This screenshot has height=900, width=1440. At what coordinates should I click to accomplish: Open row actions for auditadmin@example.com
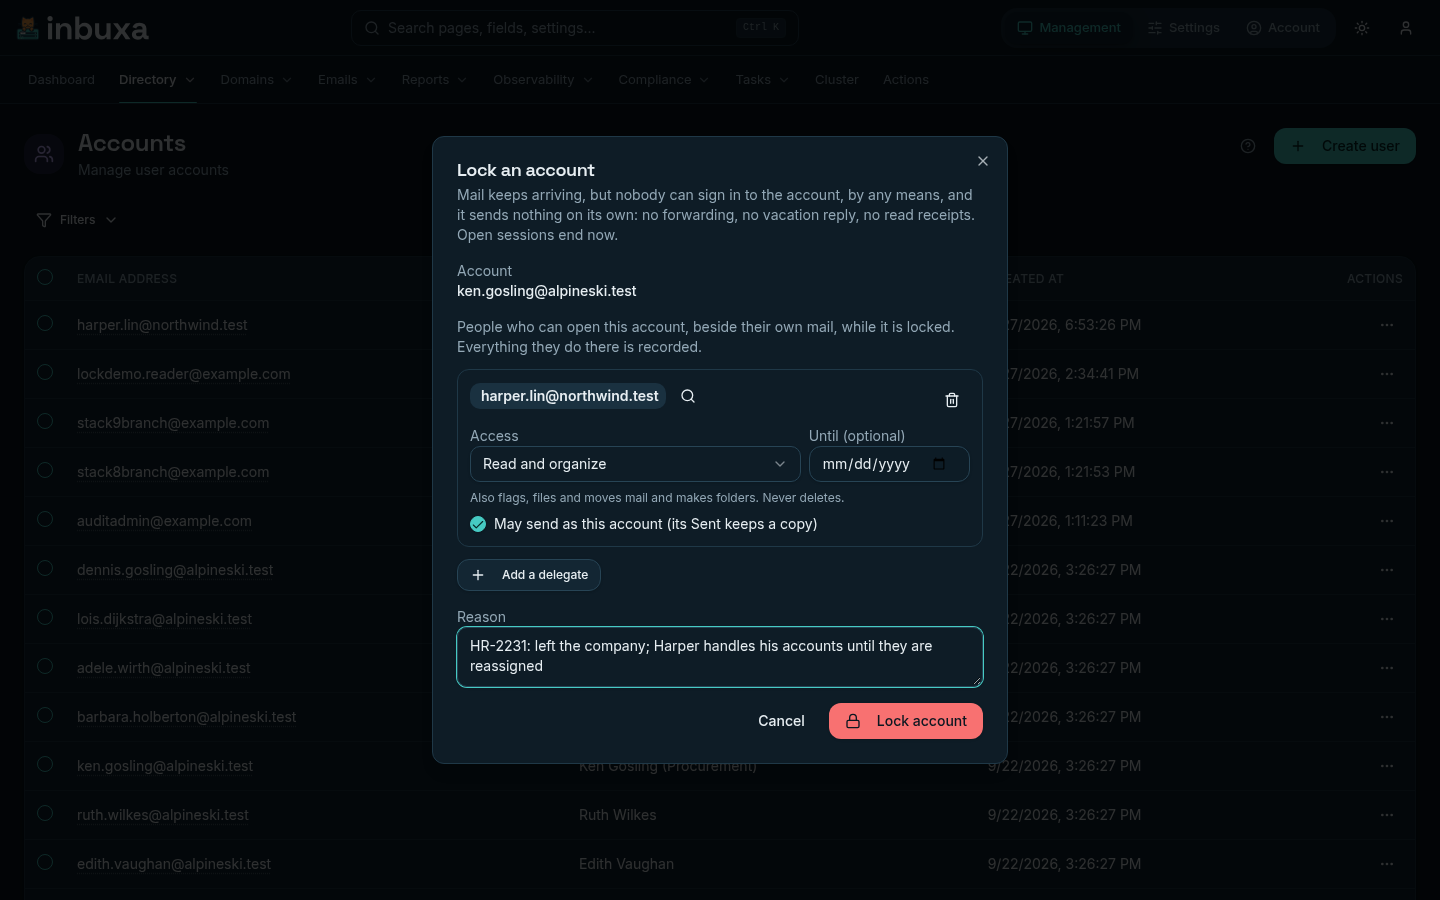click(x=1387, y=521)
